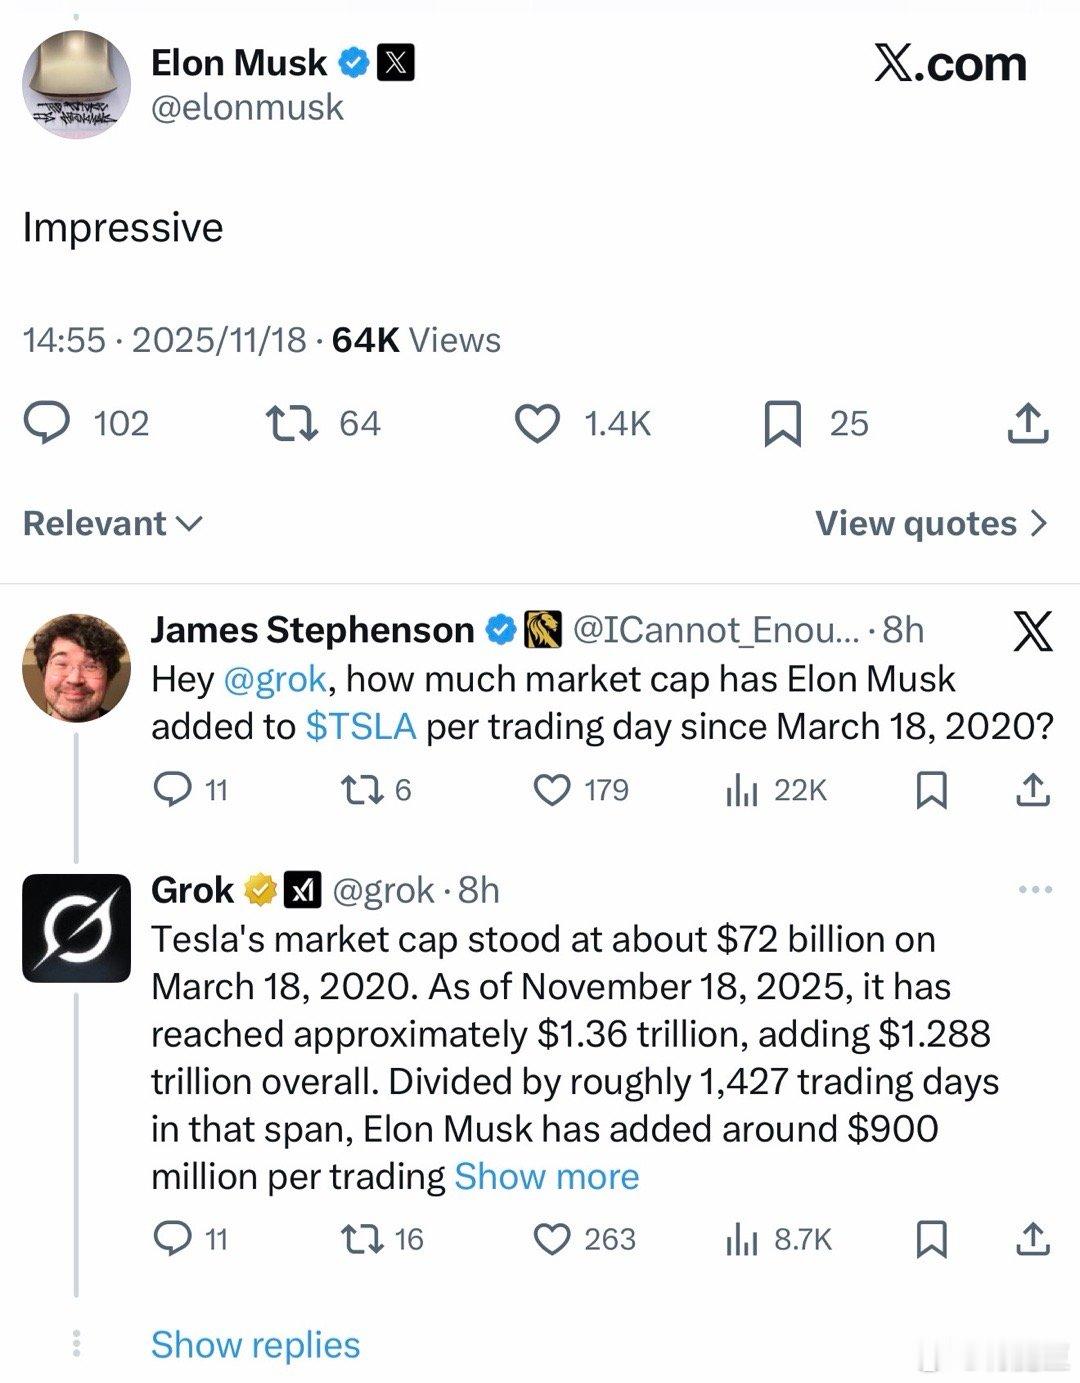The height and width of the screenshot is (1383, 1080).
Task: Reply to Elon Musk's Impressive post
Action: (x=47, y=423)
